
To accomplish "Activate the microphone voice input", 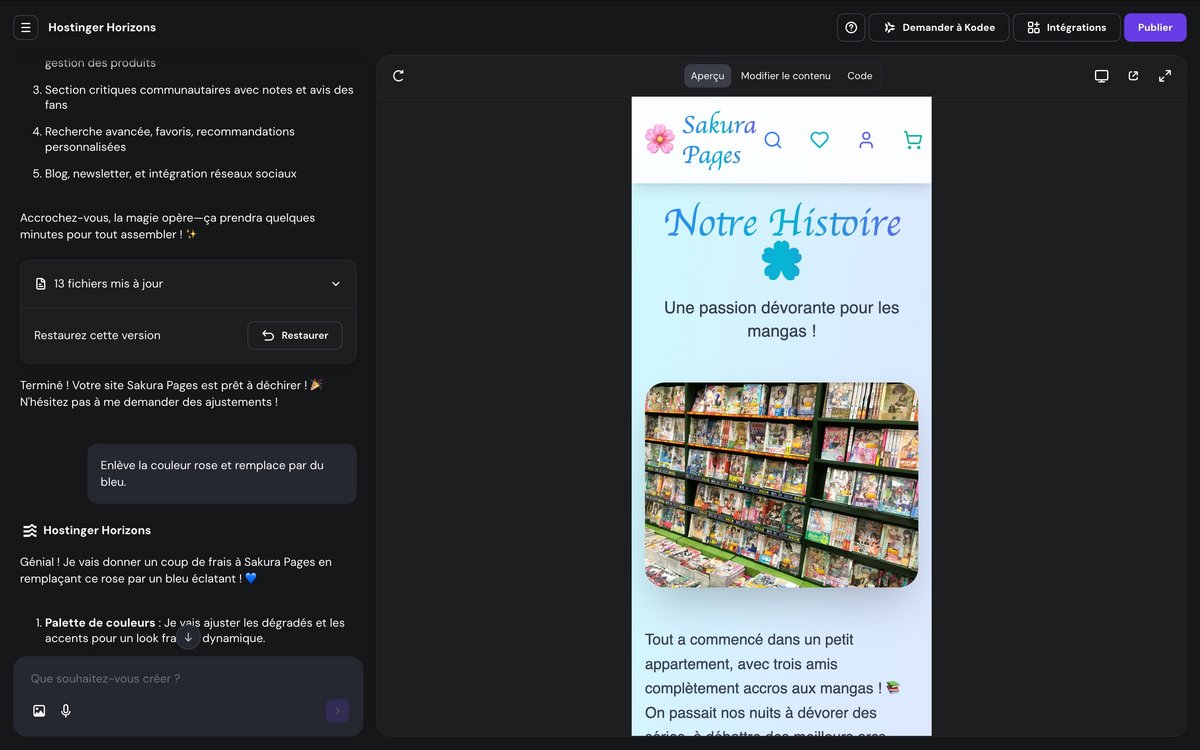I will [x=66, y=711].
